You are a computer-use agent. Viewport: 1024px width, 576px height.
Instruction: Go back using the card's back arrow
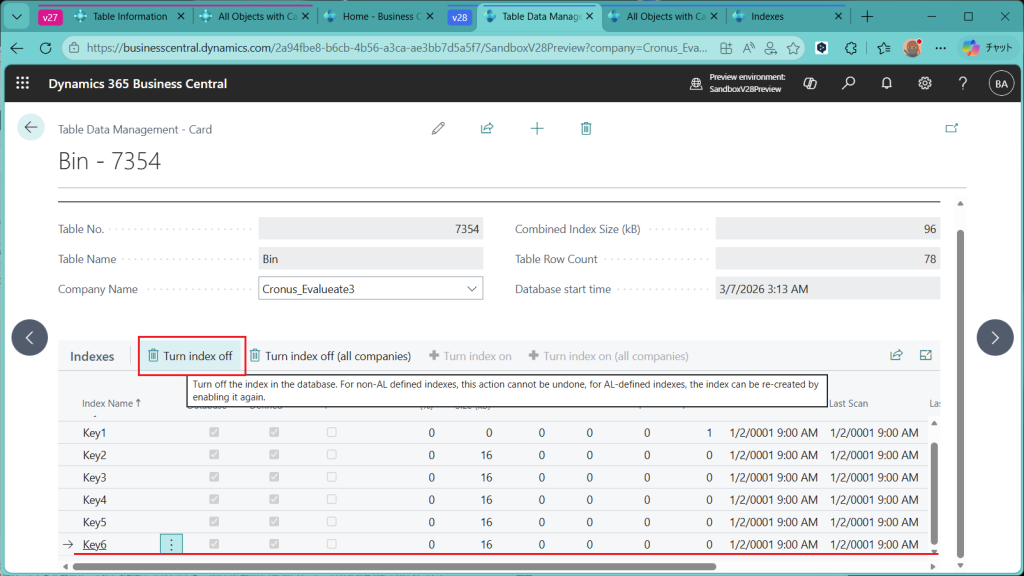[31, 127]
